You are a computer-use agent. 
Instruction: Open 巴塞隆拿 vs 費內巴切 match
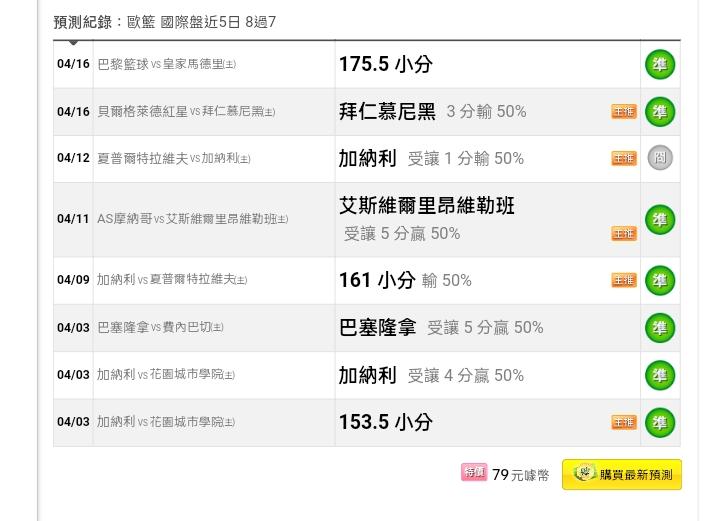(160, 327)
